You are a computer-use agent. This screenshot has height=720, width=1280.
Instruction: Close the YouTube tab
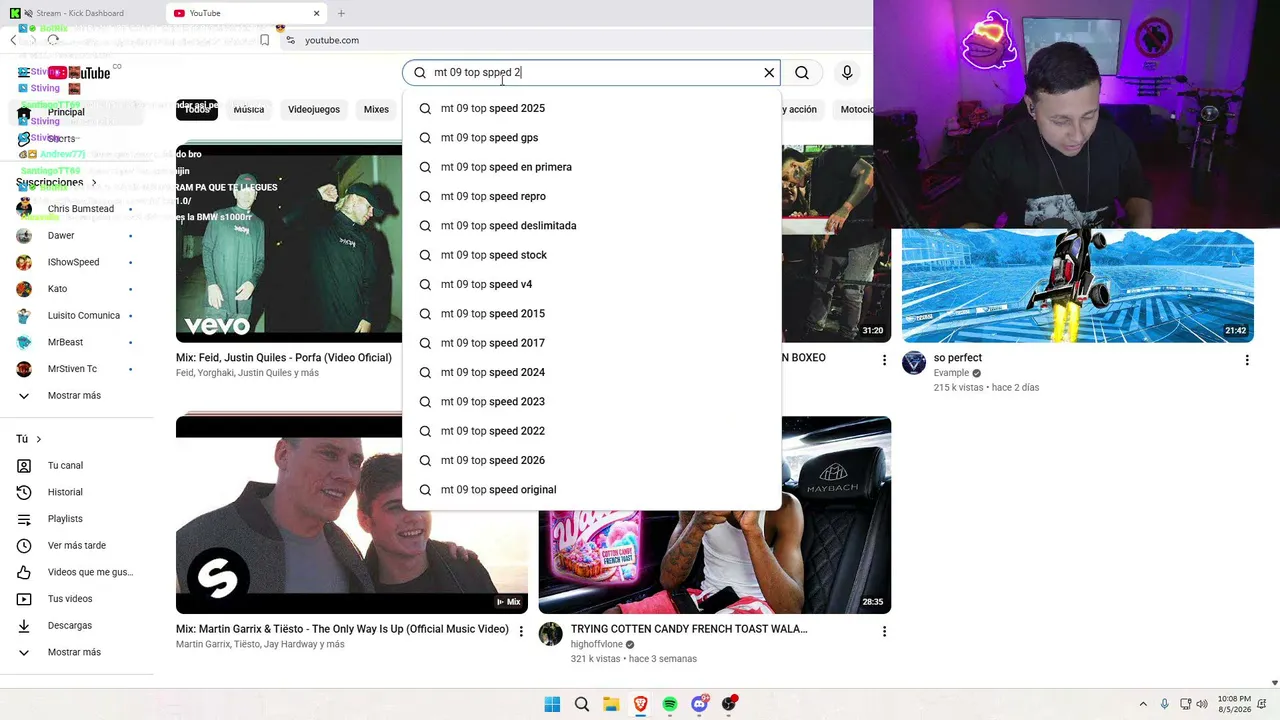click(317, 13)
